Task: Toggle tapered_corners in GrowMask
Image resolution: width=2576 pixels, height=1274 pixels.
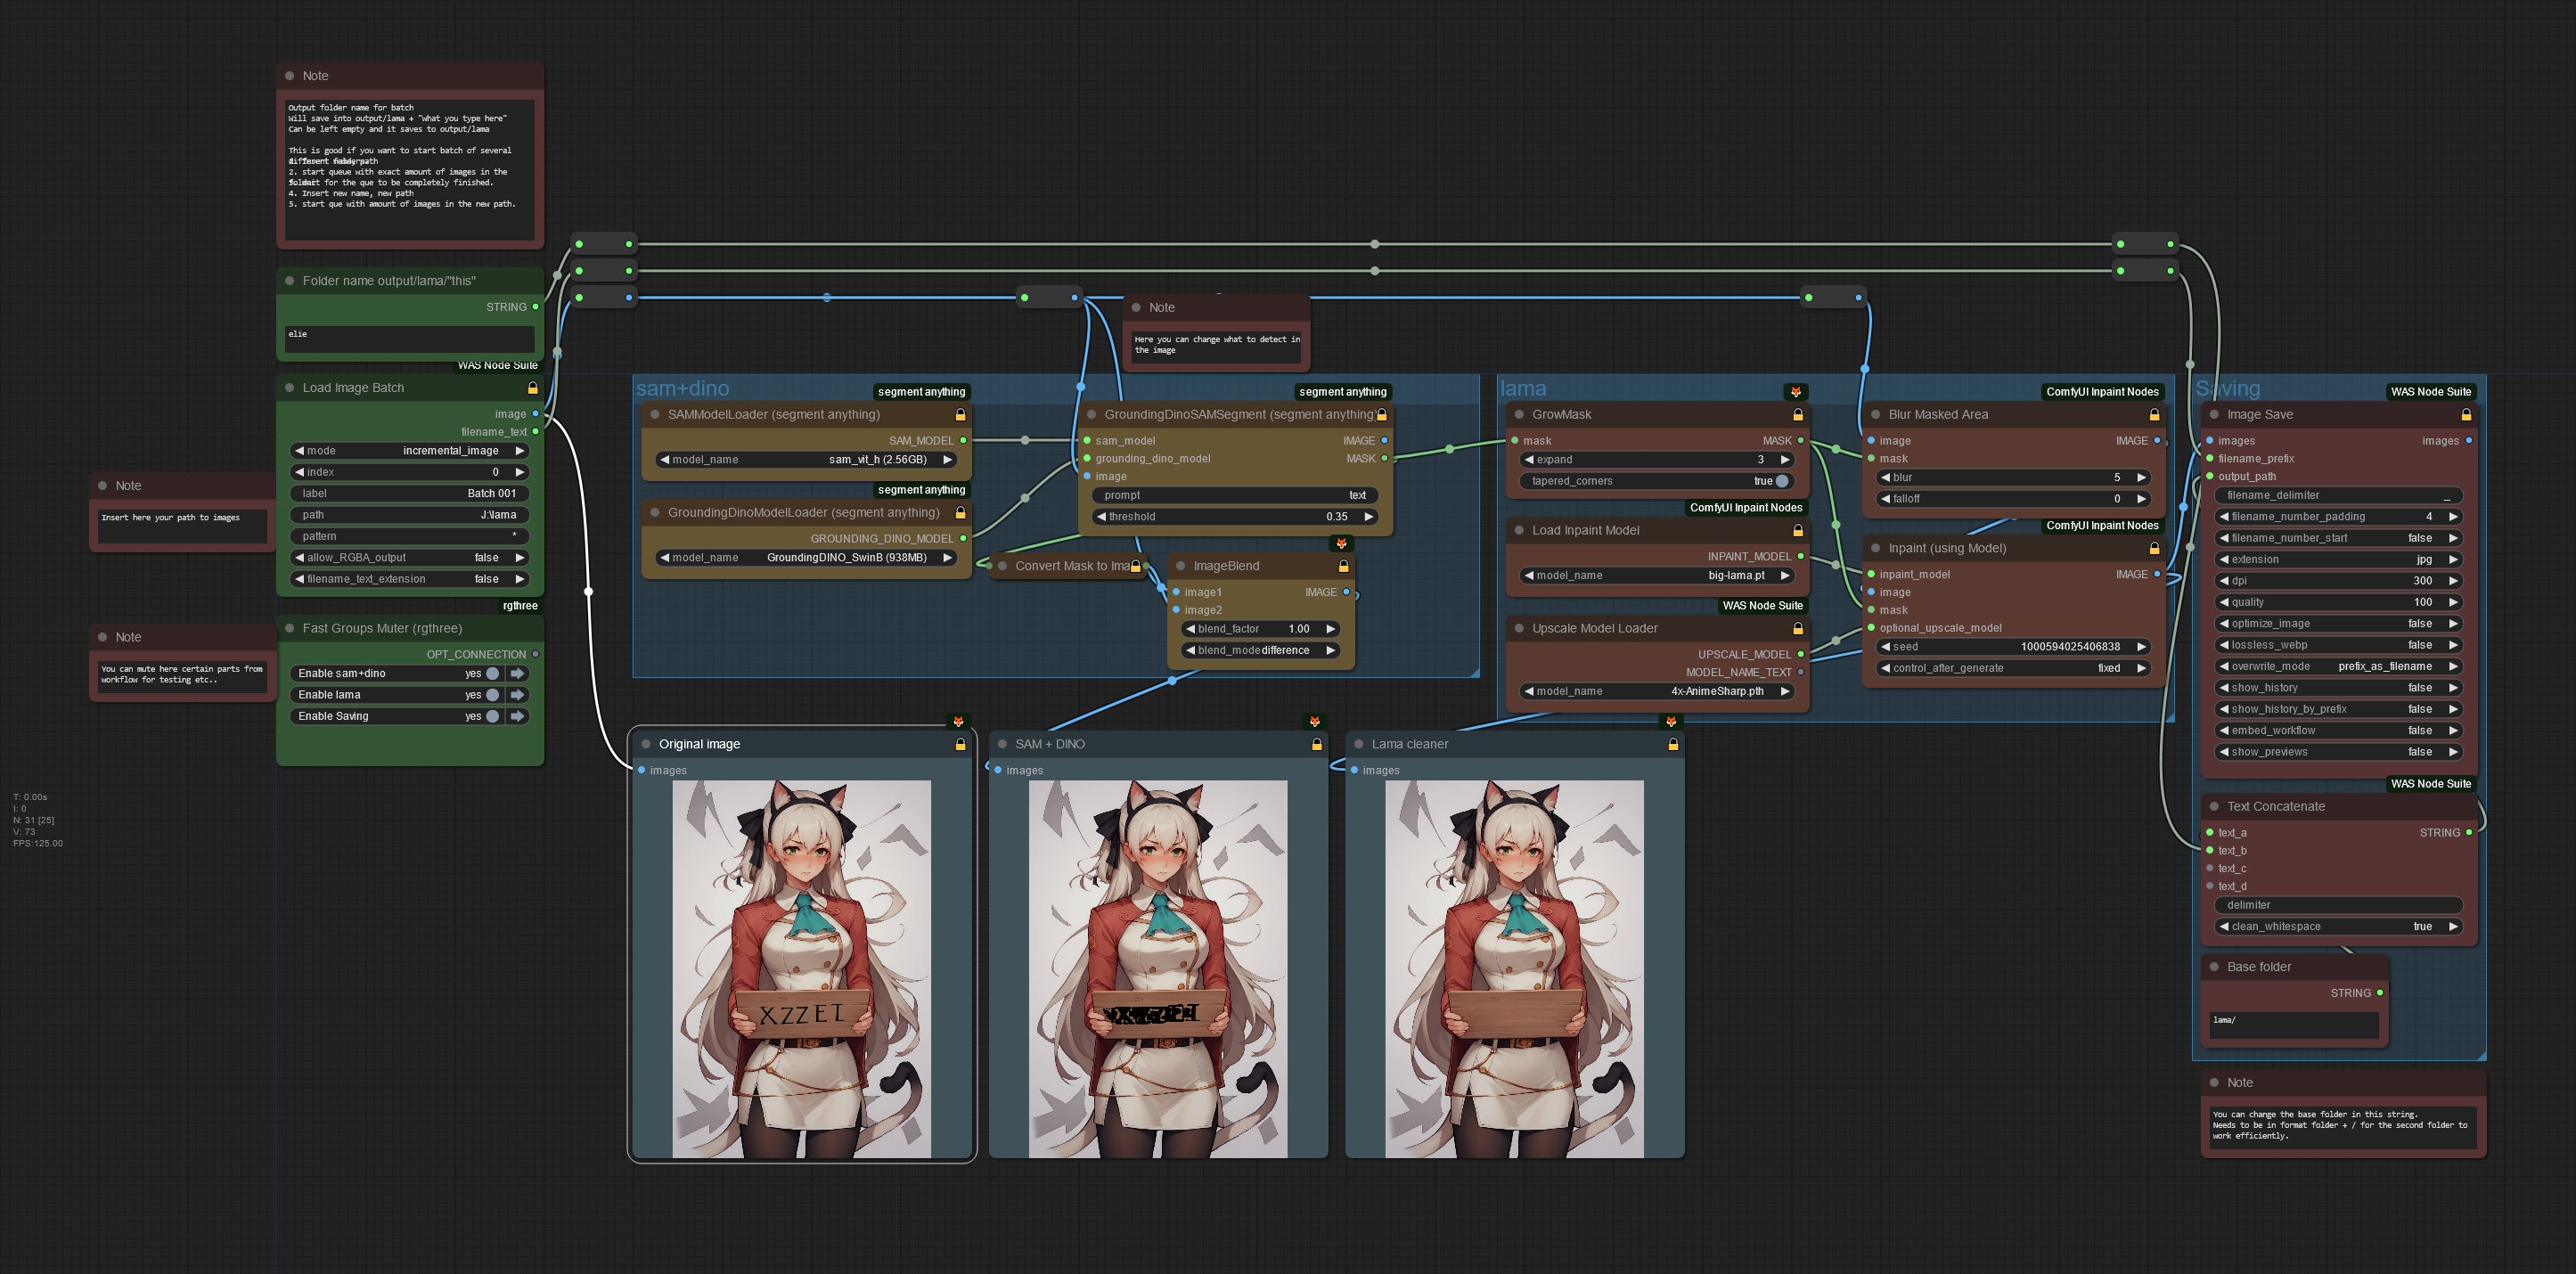Action: [x=1781, y=481]
